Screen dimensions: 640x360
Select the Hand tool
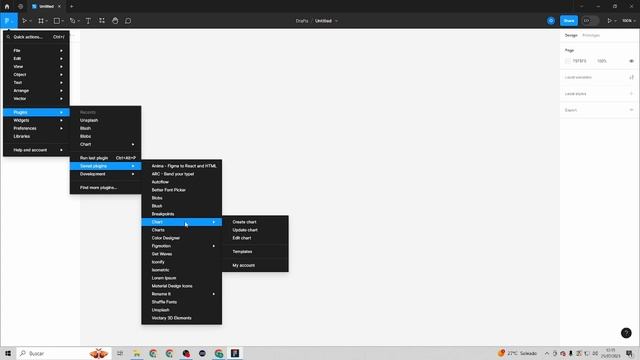click(115, 20)
